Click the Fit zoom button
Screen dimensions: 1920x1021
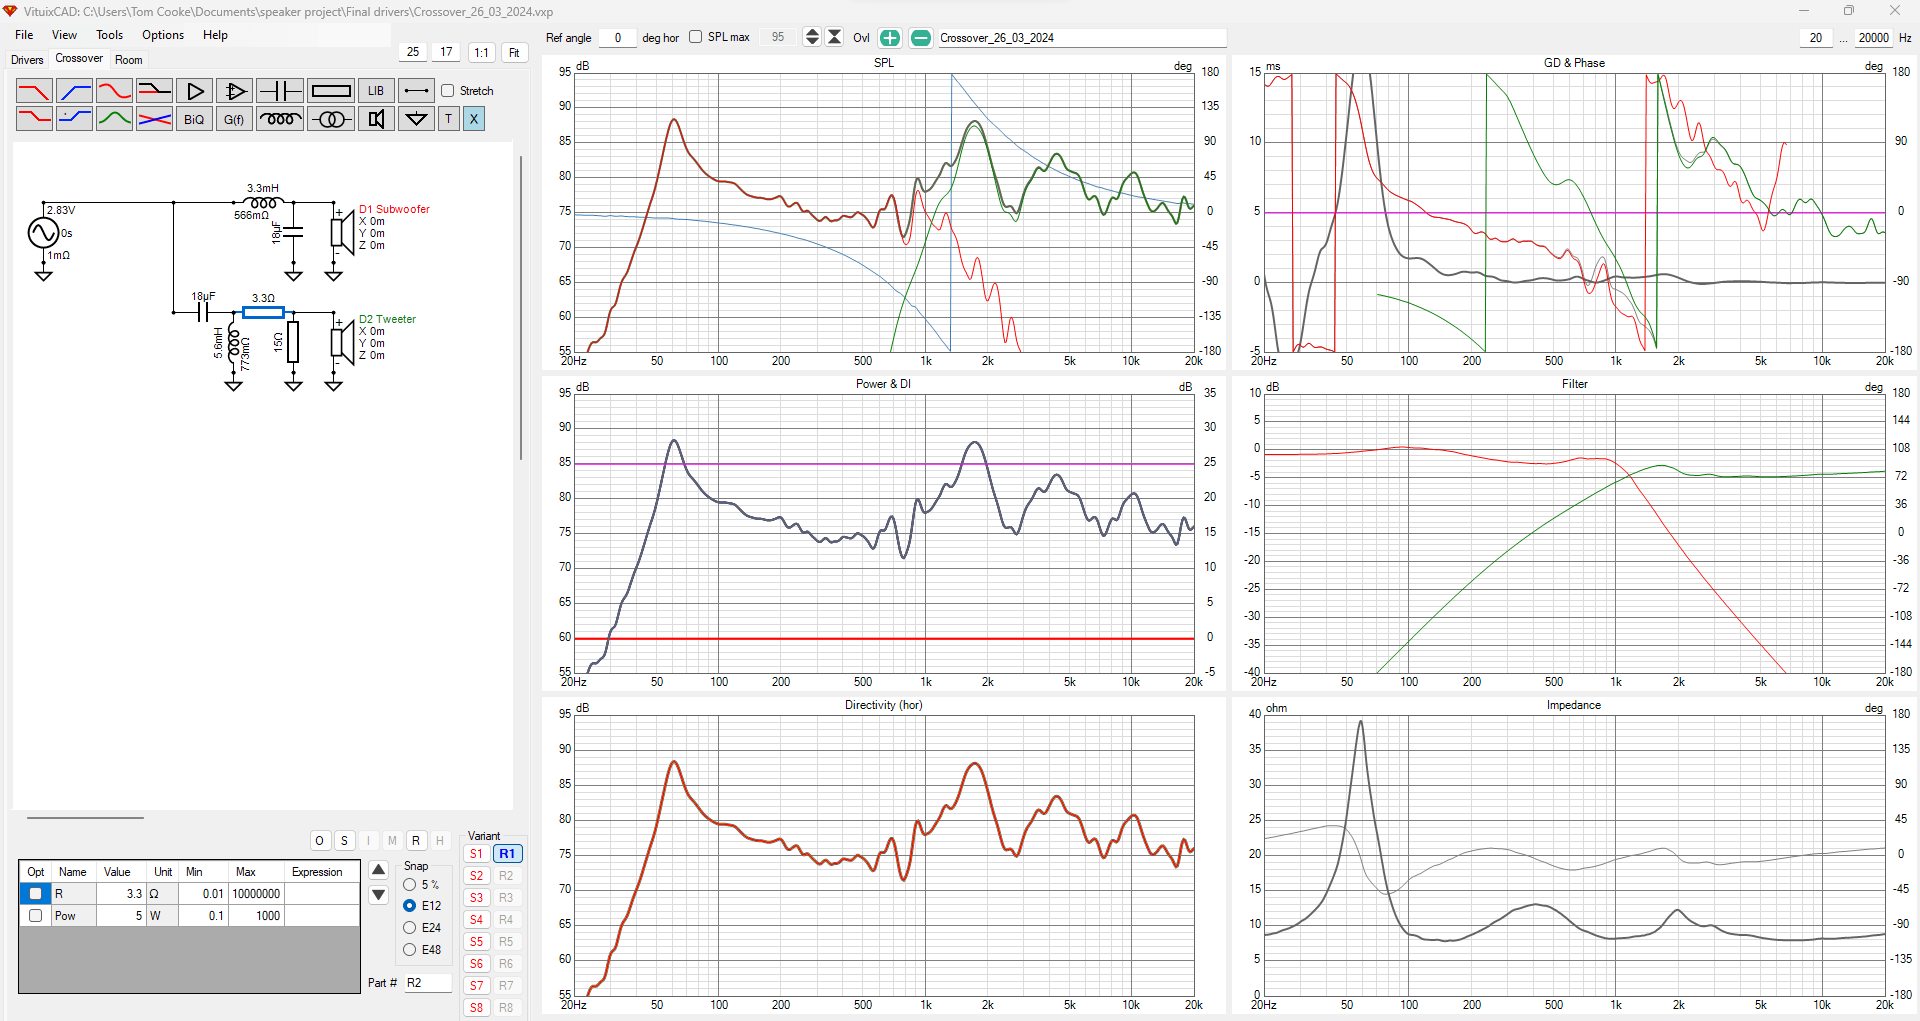(x=514, y=53)
